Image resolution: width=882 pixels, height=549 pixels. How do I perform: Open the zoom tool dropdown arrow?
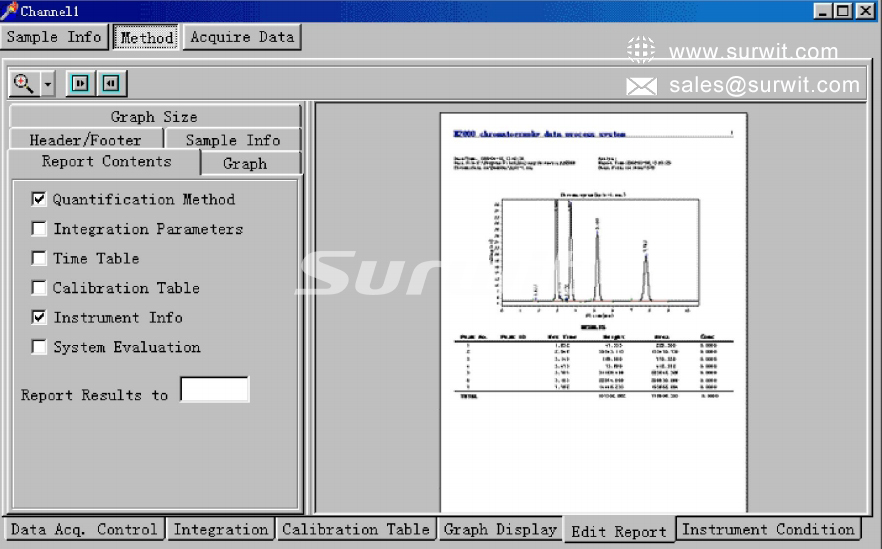click(48, 84)
